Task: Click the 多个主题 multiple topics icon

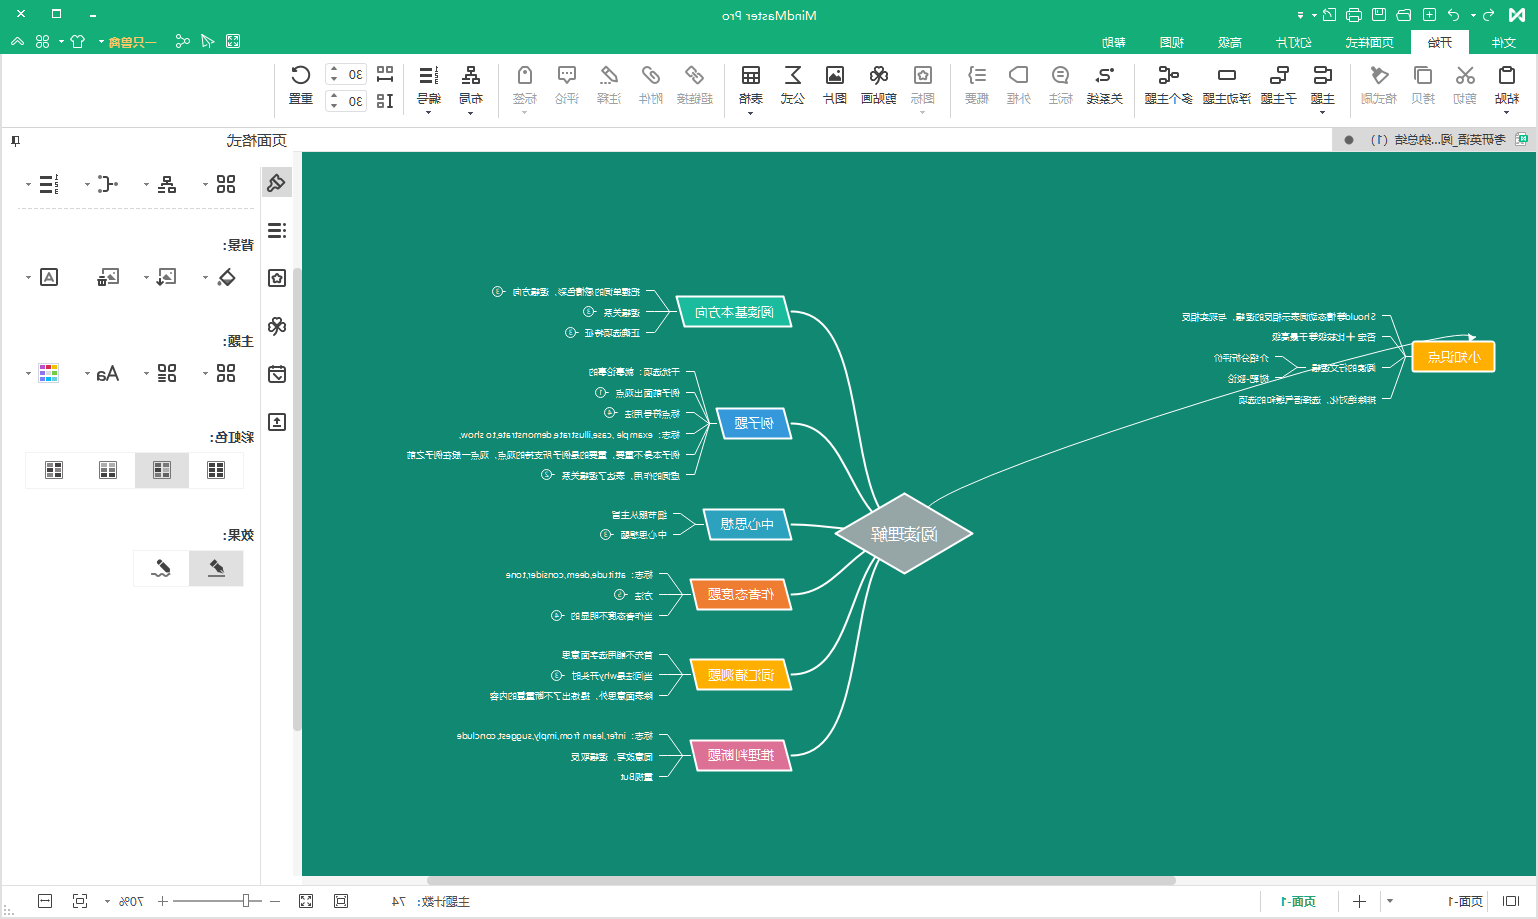Action: coord(1168,76)
